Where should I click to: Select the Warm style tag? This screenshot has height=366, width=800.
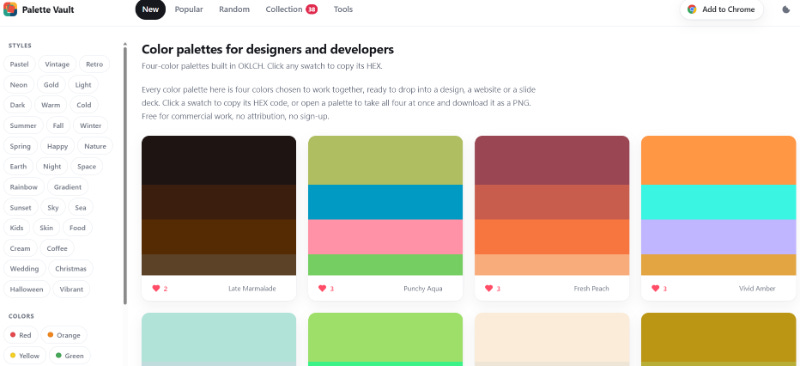pos(51,105)
